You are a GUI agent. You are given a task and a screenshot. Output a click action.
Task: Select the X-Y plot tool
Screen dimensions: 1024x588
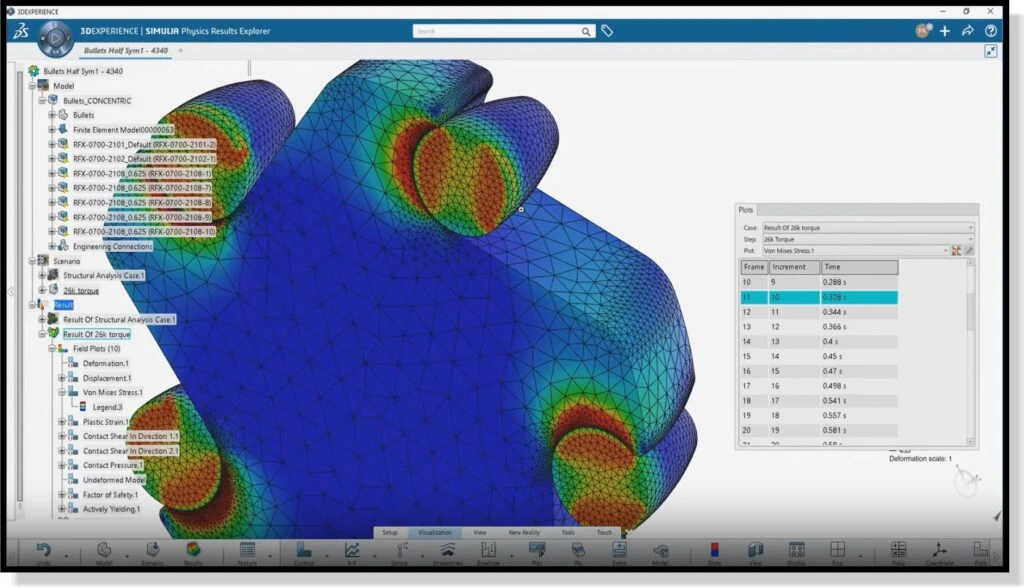(x=352, y=549)
